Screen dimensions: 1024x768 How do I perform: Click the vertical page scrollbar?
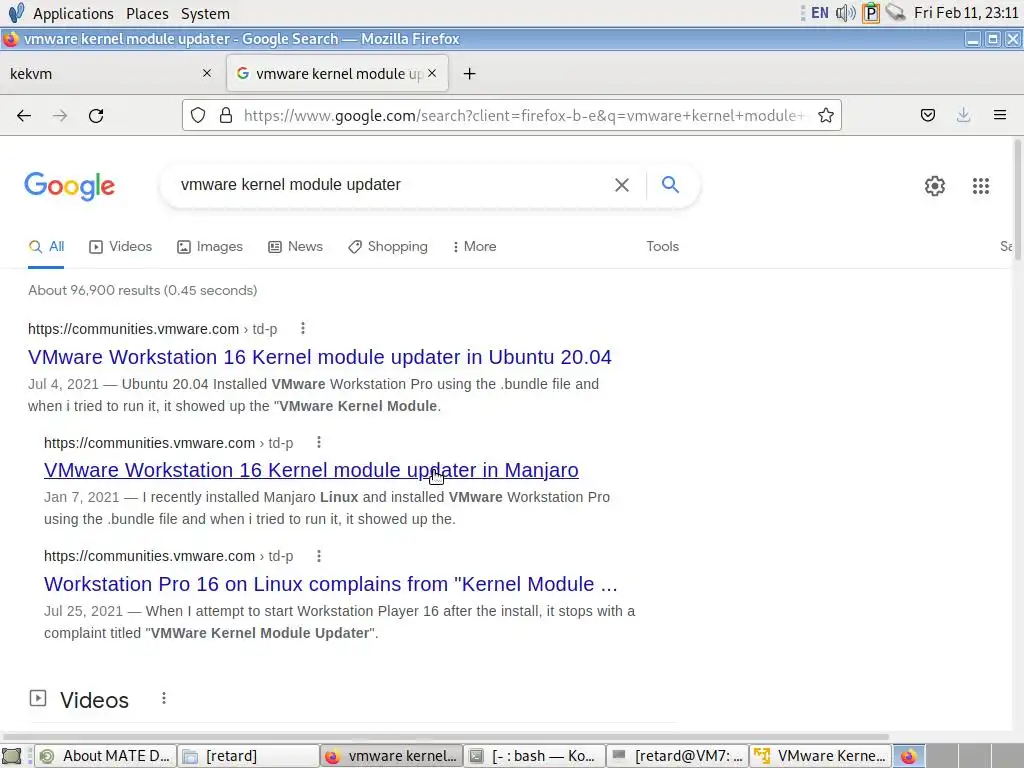coord(1017,202)
